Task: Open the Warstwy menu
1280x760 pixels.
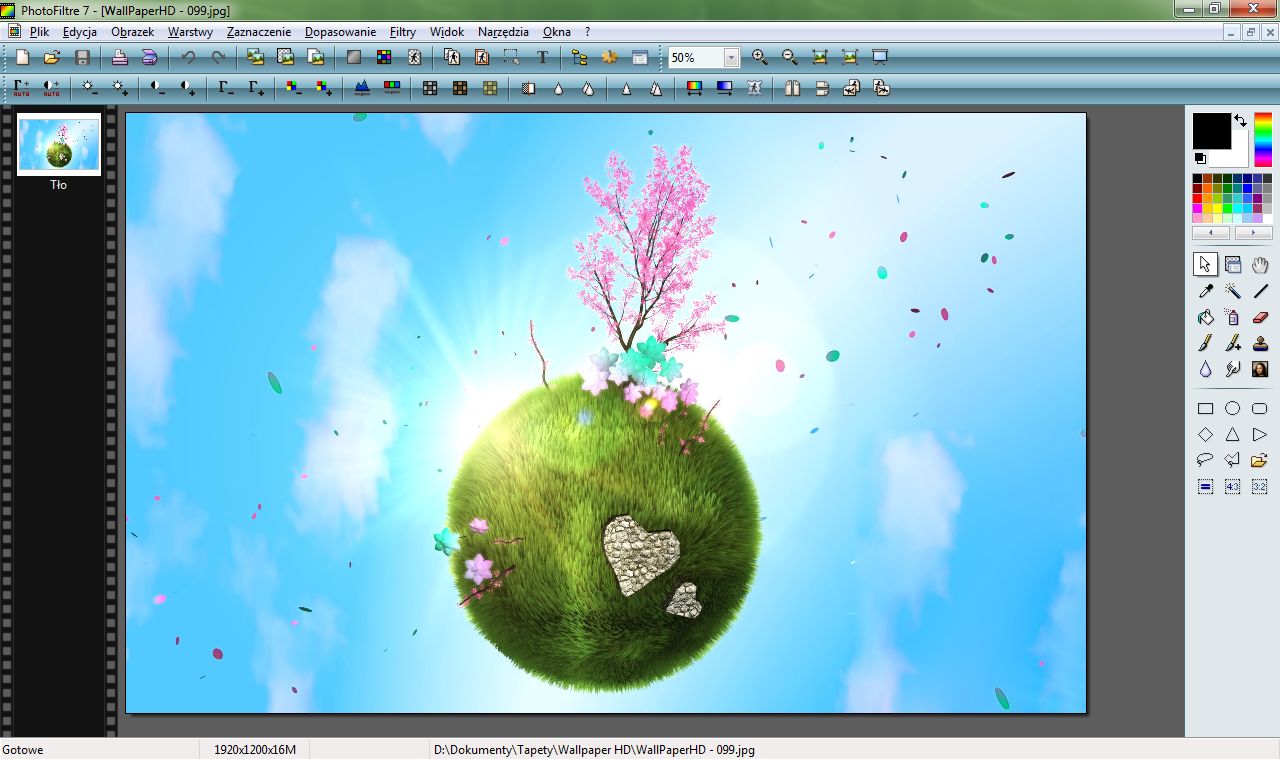Action: point(189,31)
